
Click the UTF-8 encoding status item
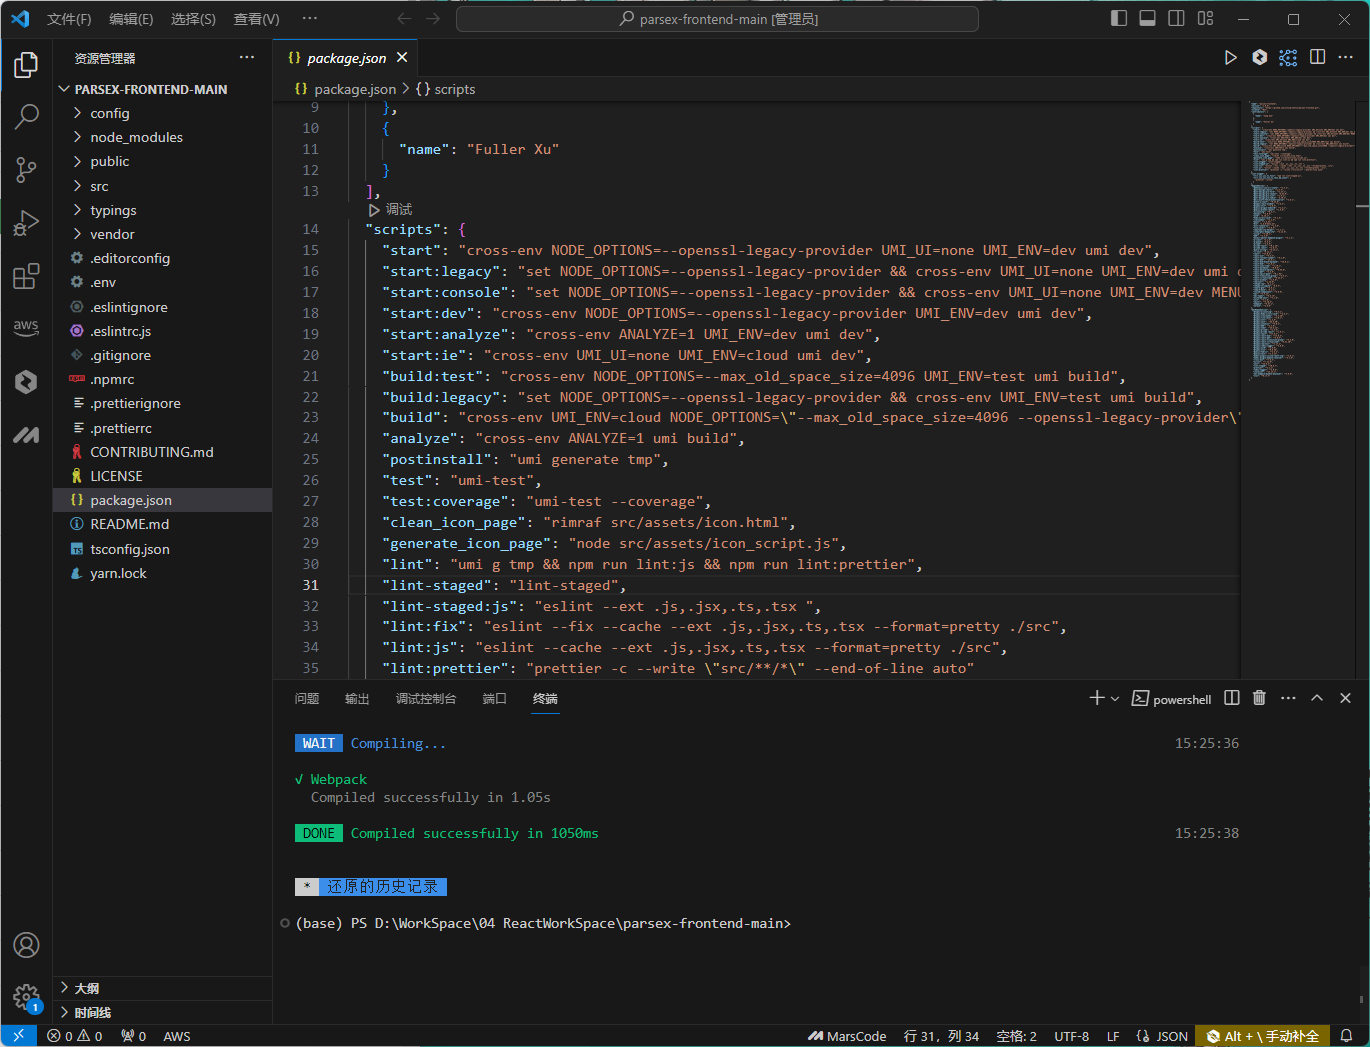coord(1071,1036)
